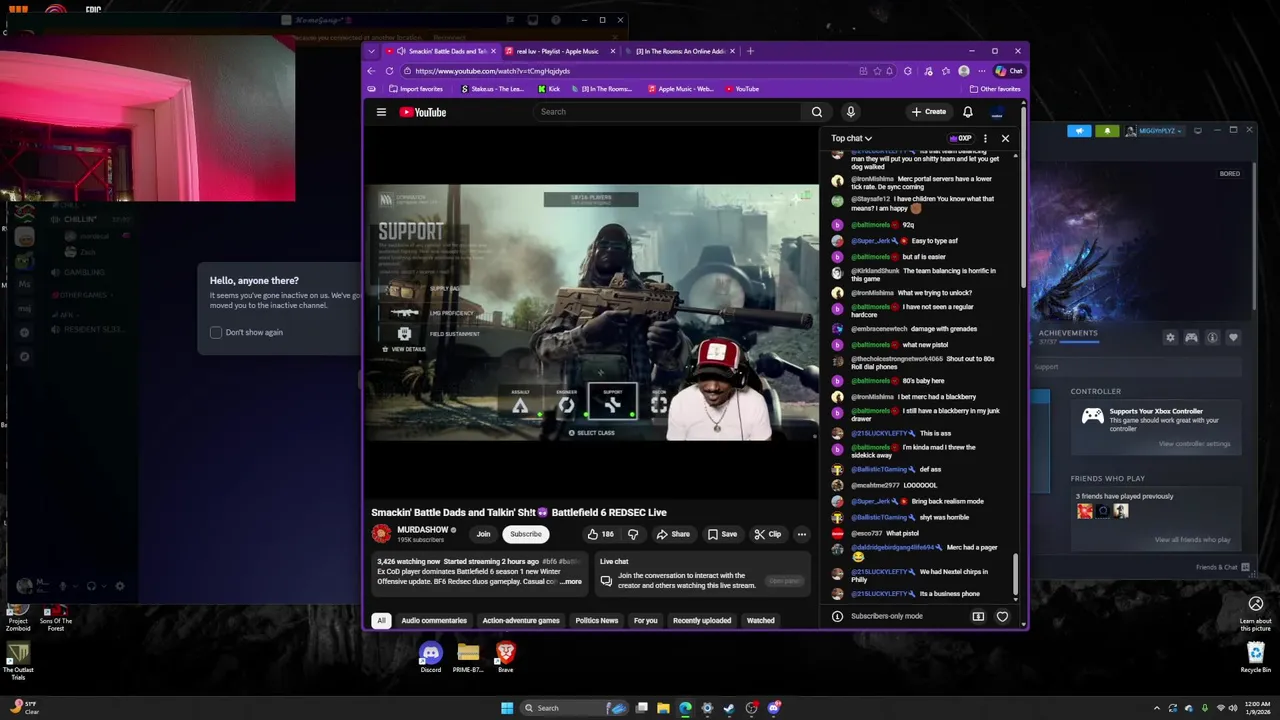Select the Recently uploaded chip
Image resolution: width=1280 pixels, height=720 pixels.
pyautogui.click(x=702, y=620)
